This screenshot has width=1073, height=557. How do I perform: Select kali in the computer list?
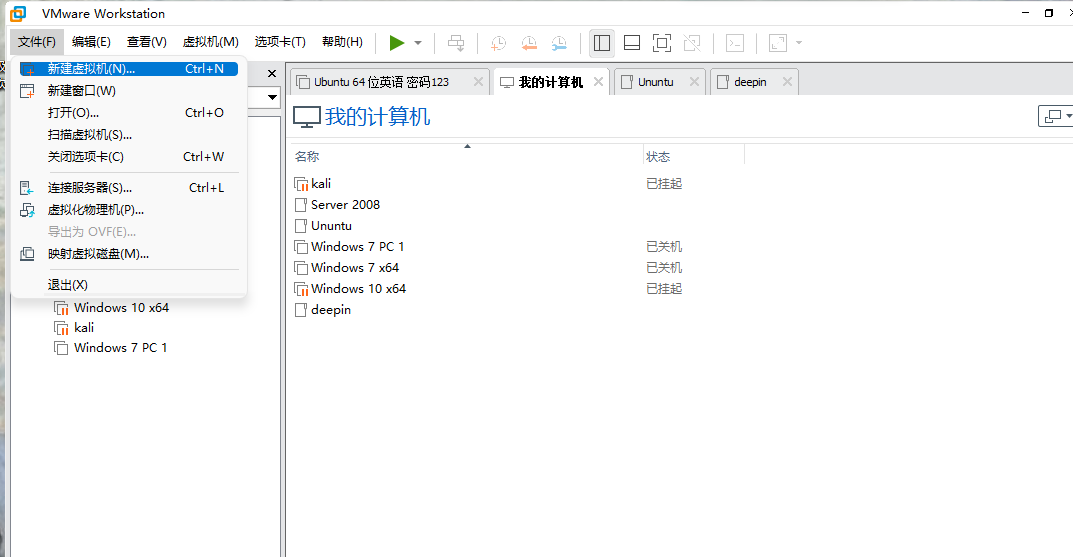coord(321,183)
